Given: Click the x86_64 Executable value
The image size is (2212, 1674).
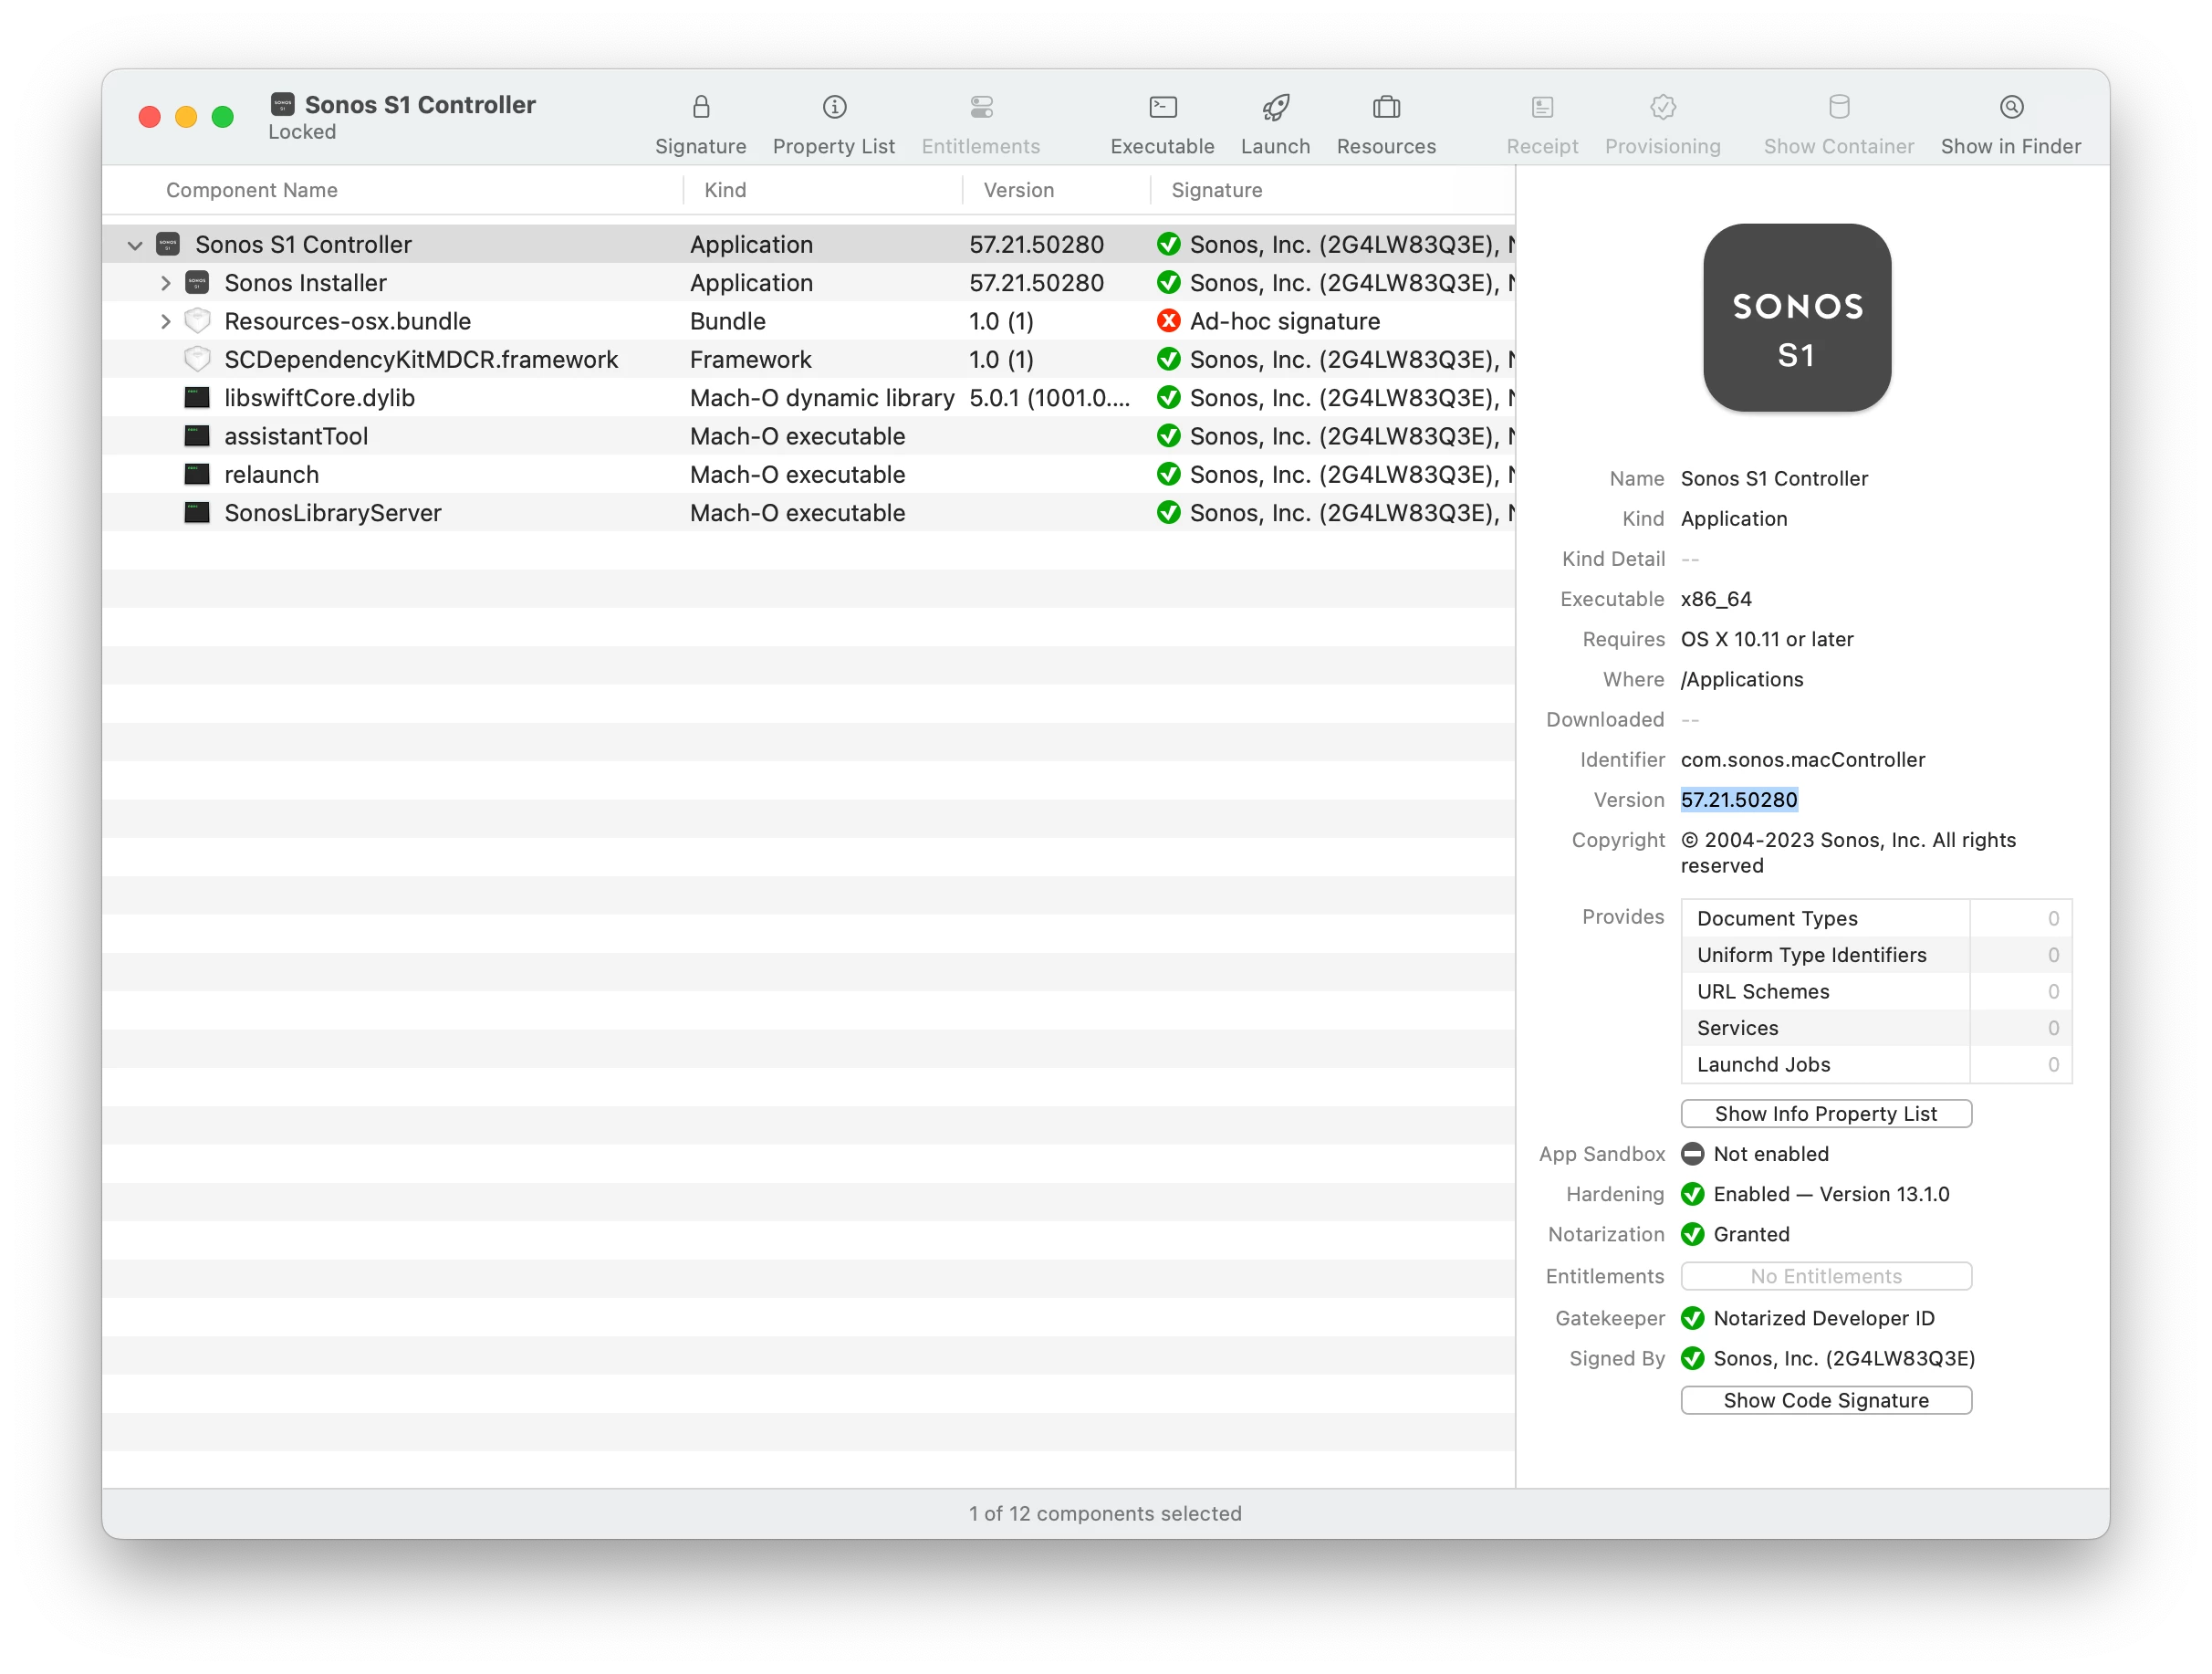Looking at the screenshot, I should (x=1716, y=599).
